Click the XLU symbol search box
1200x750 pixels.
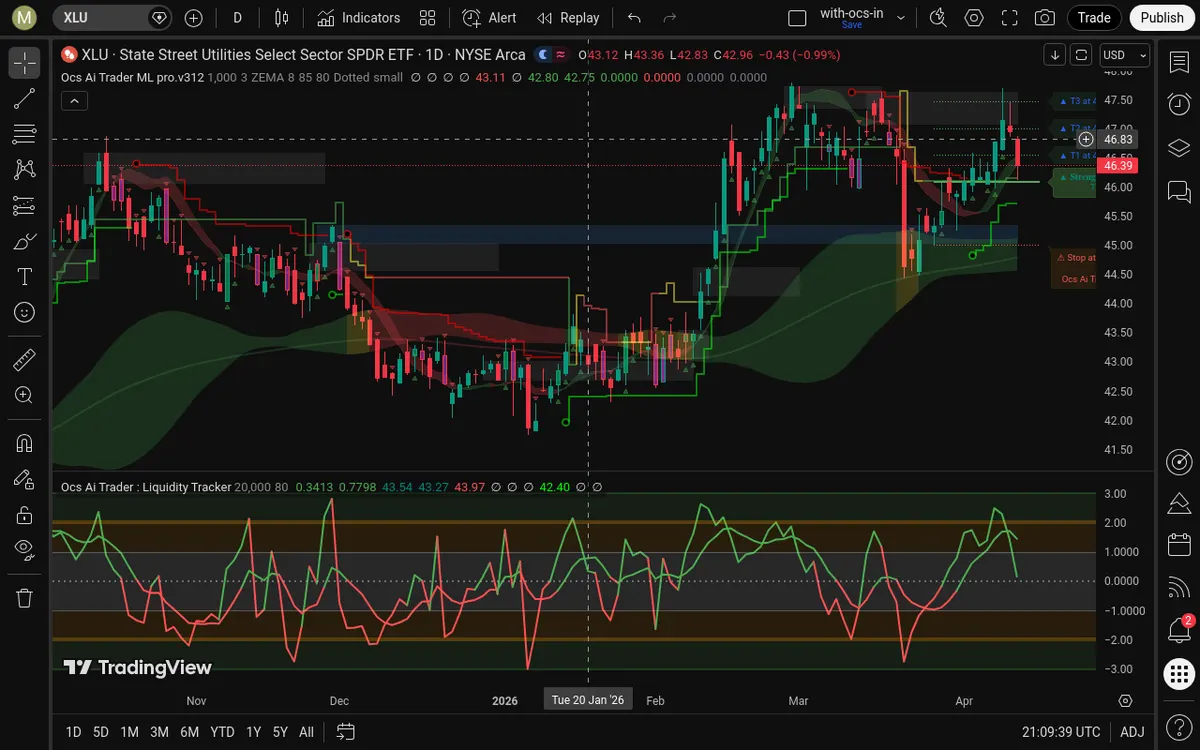(112, 18)
